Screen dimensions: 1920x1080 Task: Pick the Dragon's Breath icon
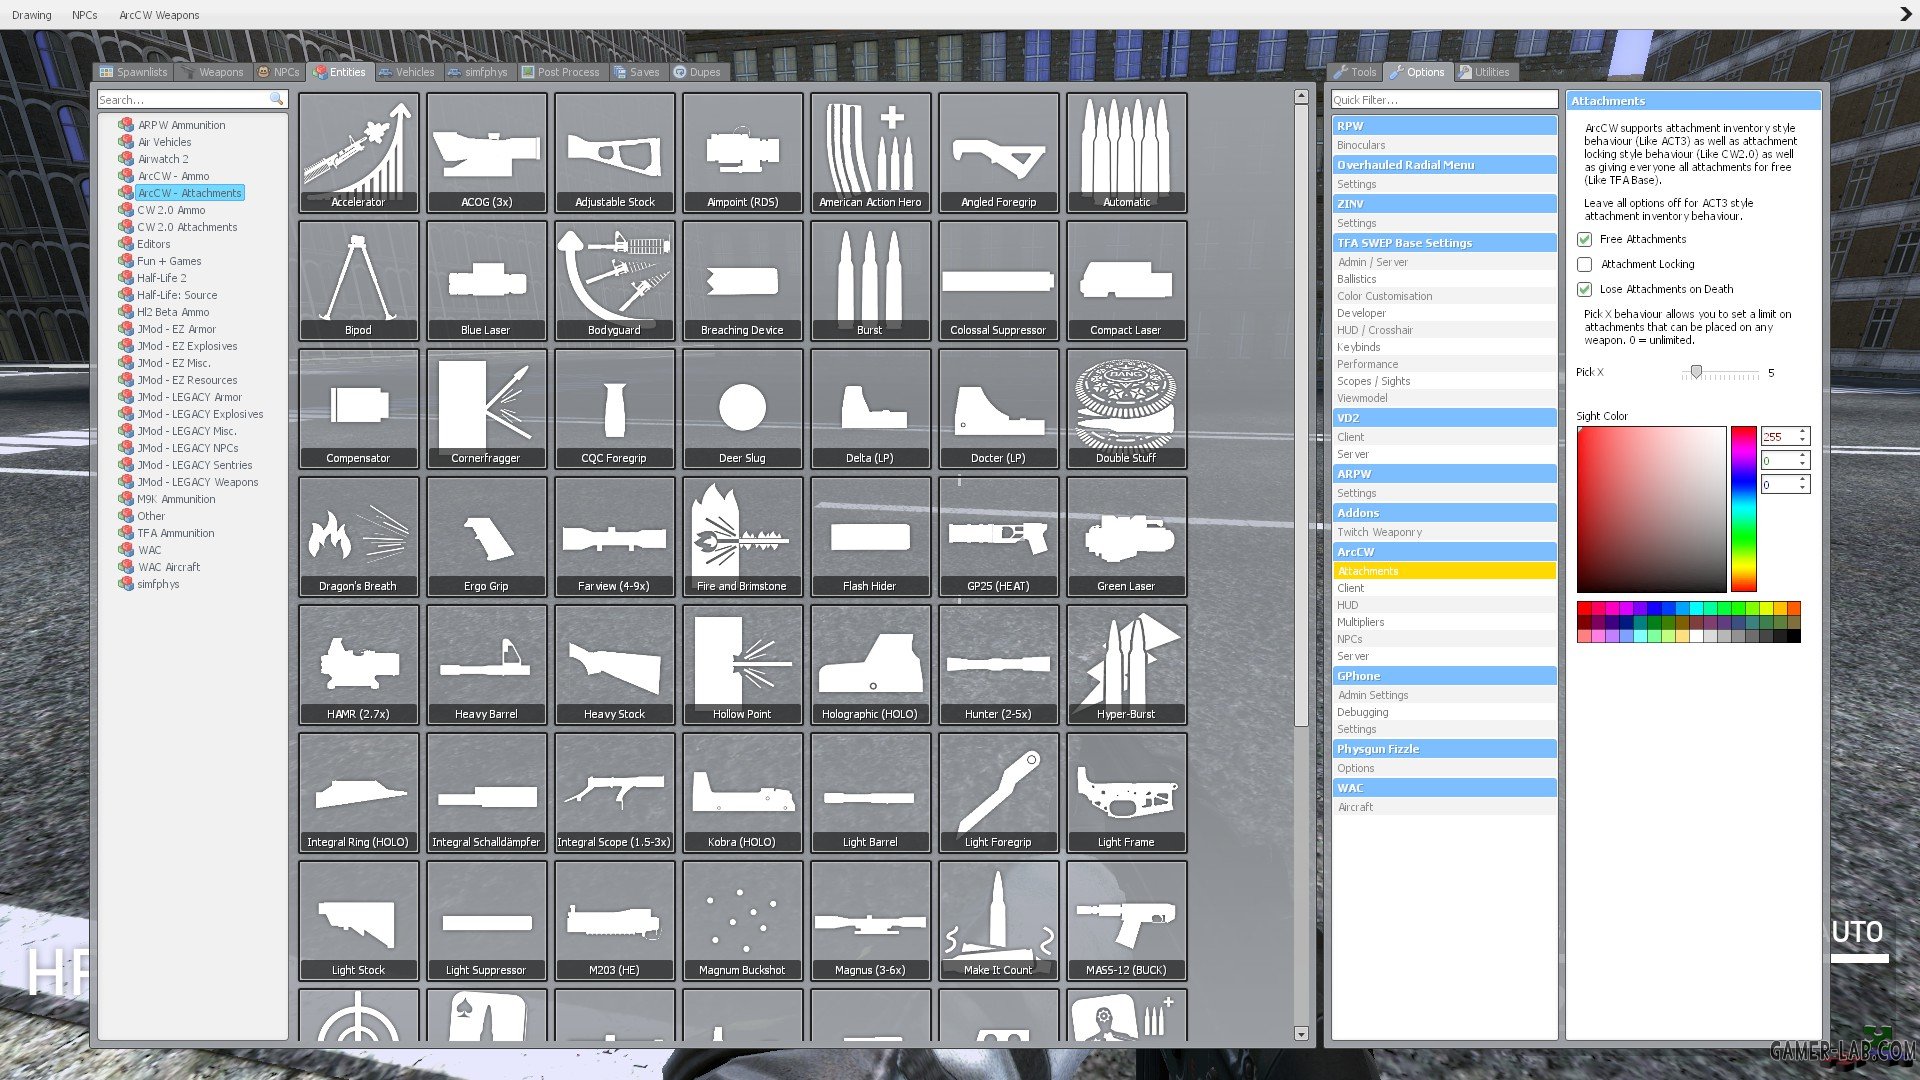[358, 536]
